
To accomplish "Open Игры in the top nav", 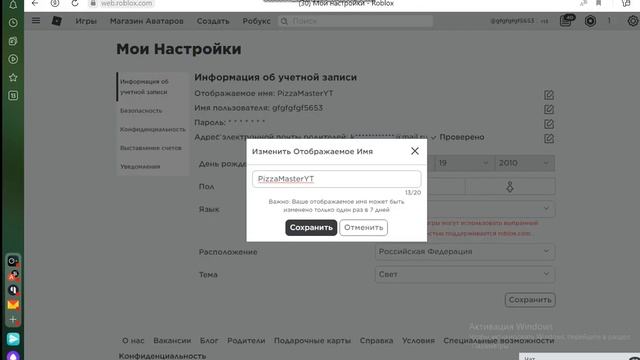I will (86, 21).
